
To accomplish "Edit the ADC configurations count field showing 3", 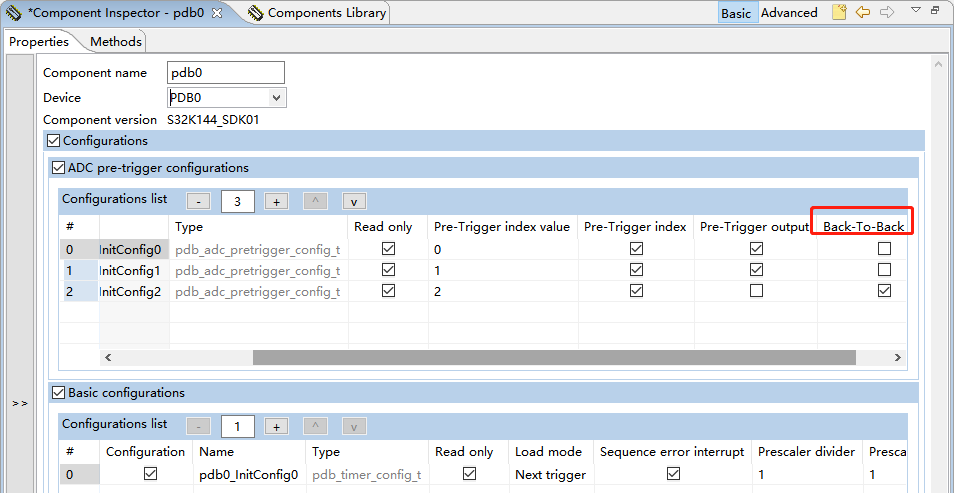I will pyautogui.click(x=237, y=201).
